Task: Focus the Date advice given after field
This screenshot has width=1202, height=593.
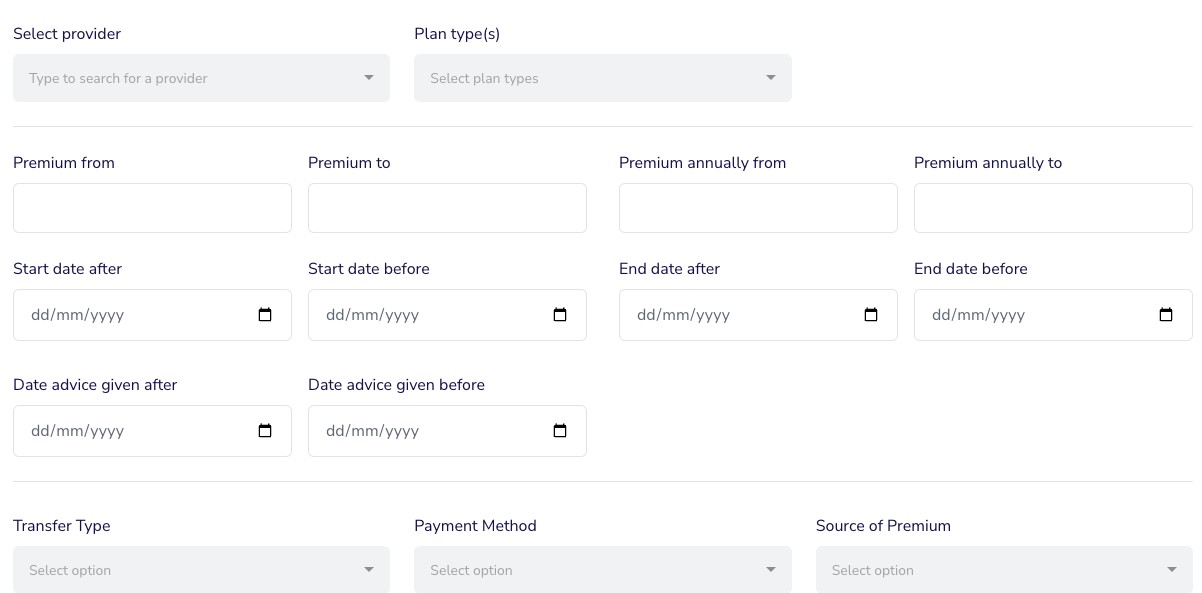Action: [x=120, y=431]
